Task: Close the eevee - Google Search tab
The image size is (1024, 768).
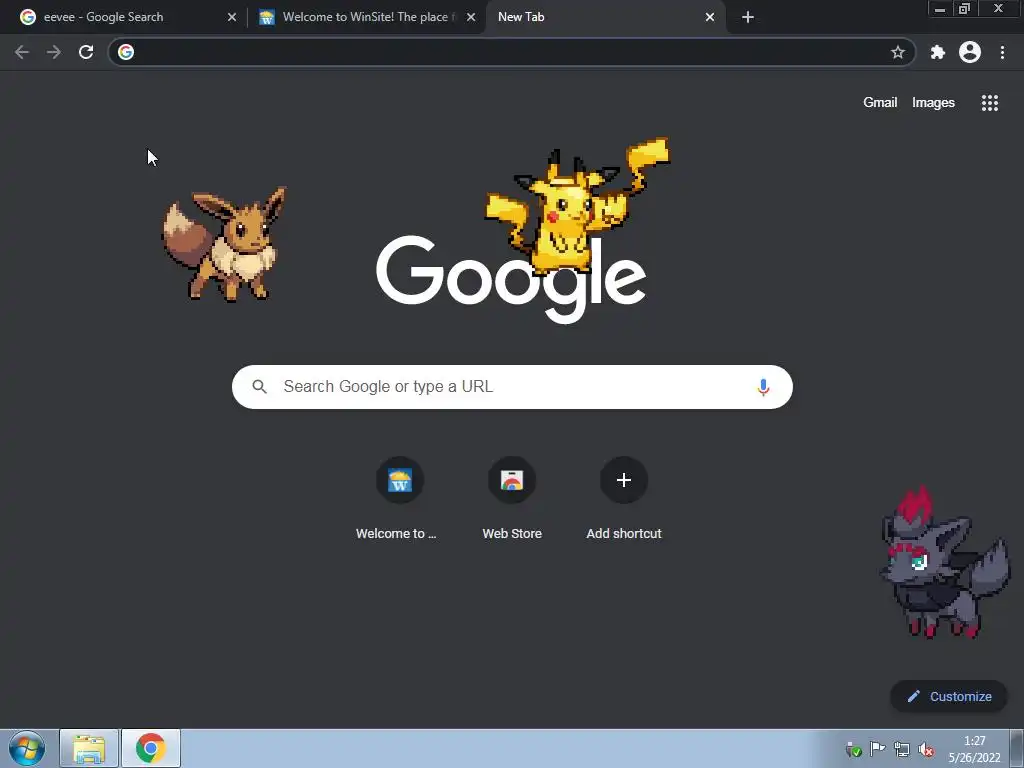Action: 232,17
